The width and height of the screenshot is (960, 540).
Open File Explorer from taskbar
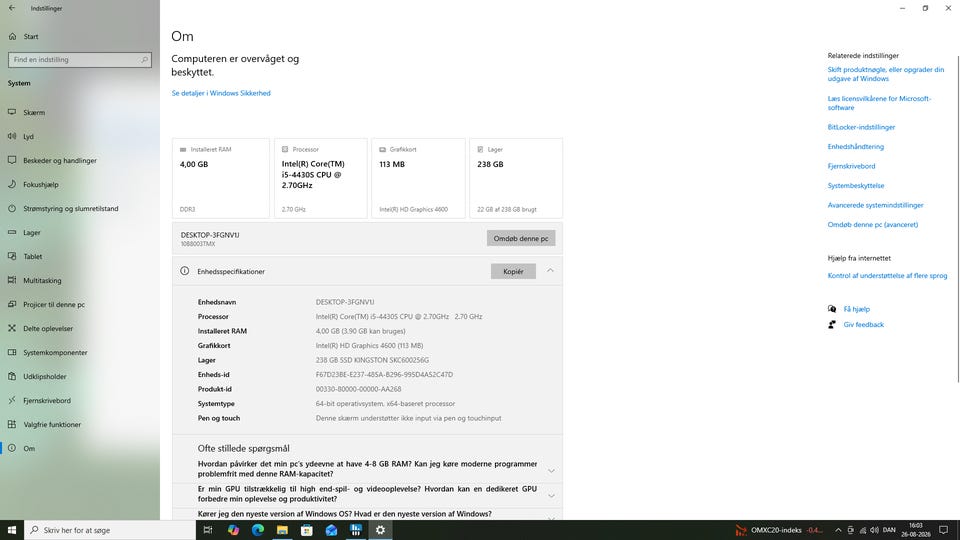click(x=282, y=530)
